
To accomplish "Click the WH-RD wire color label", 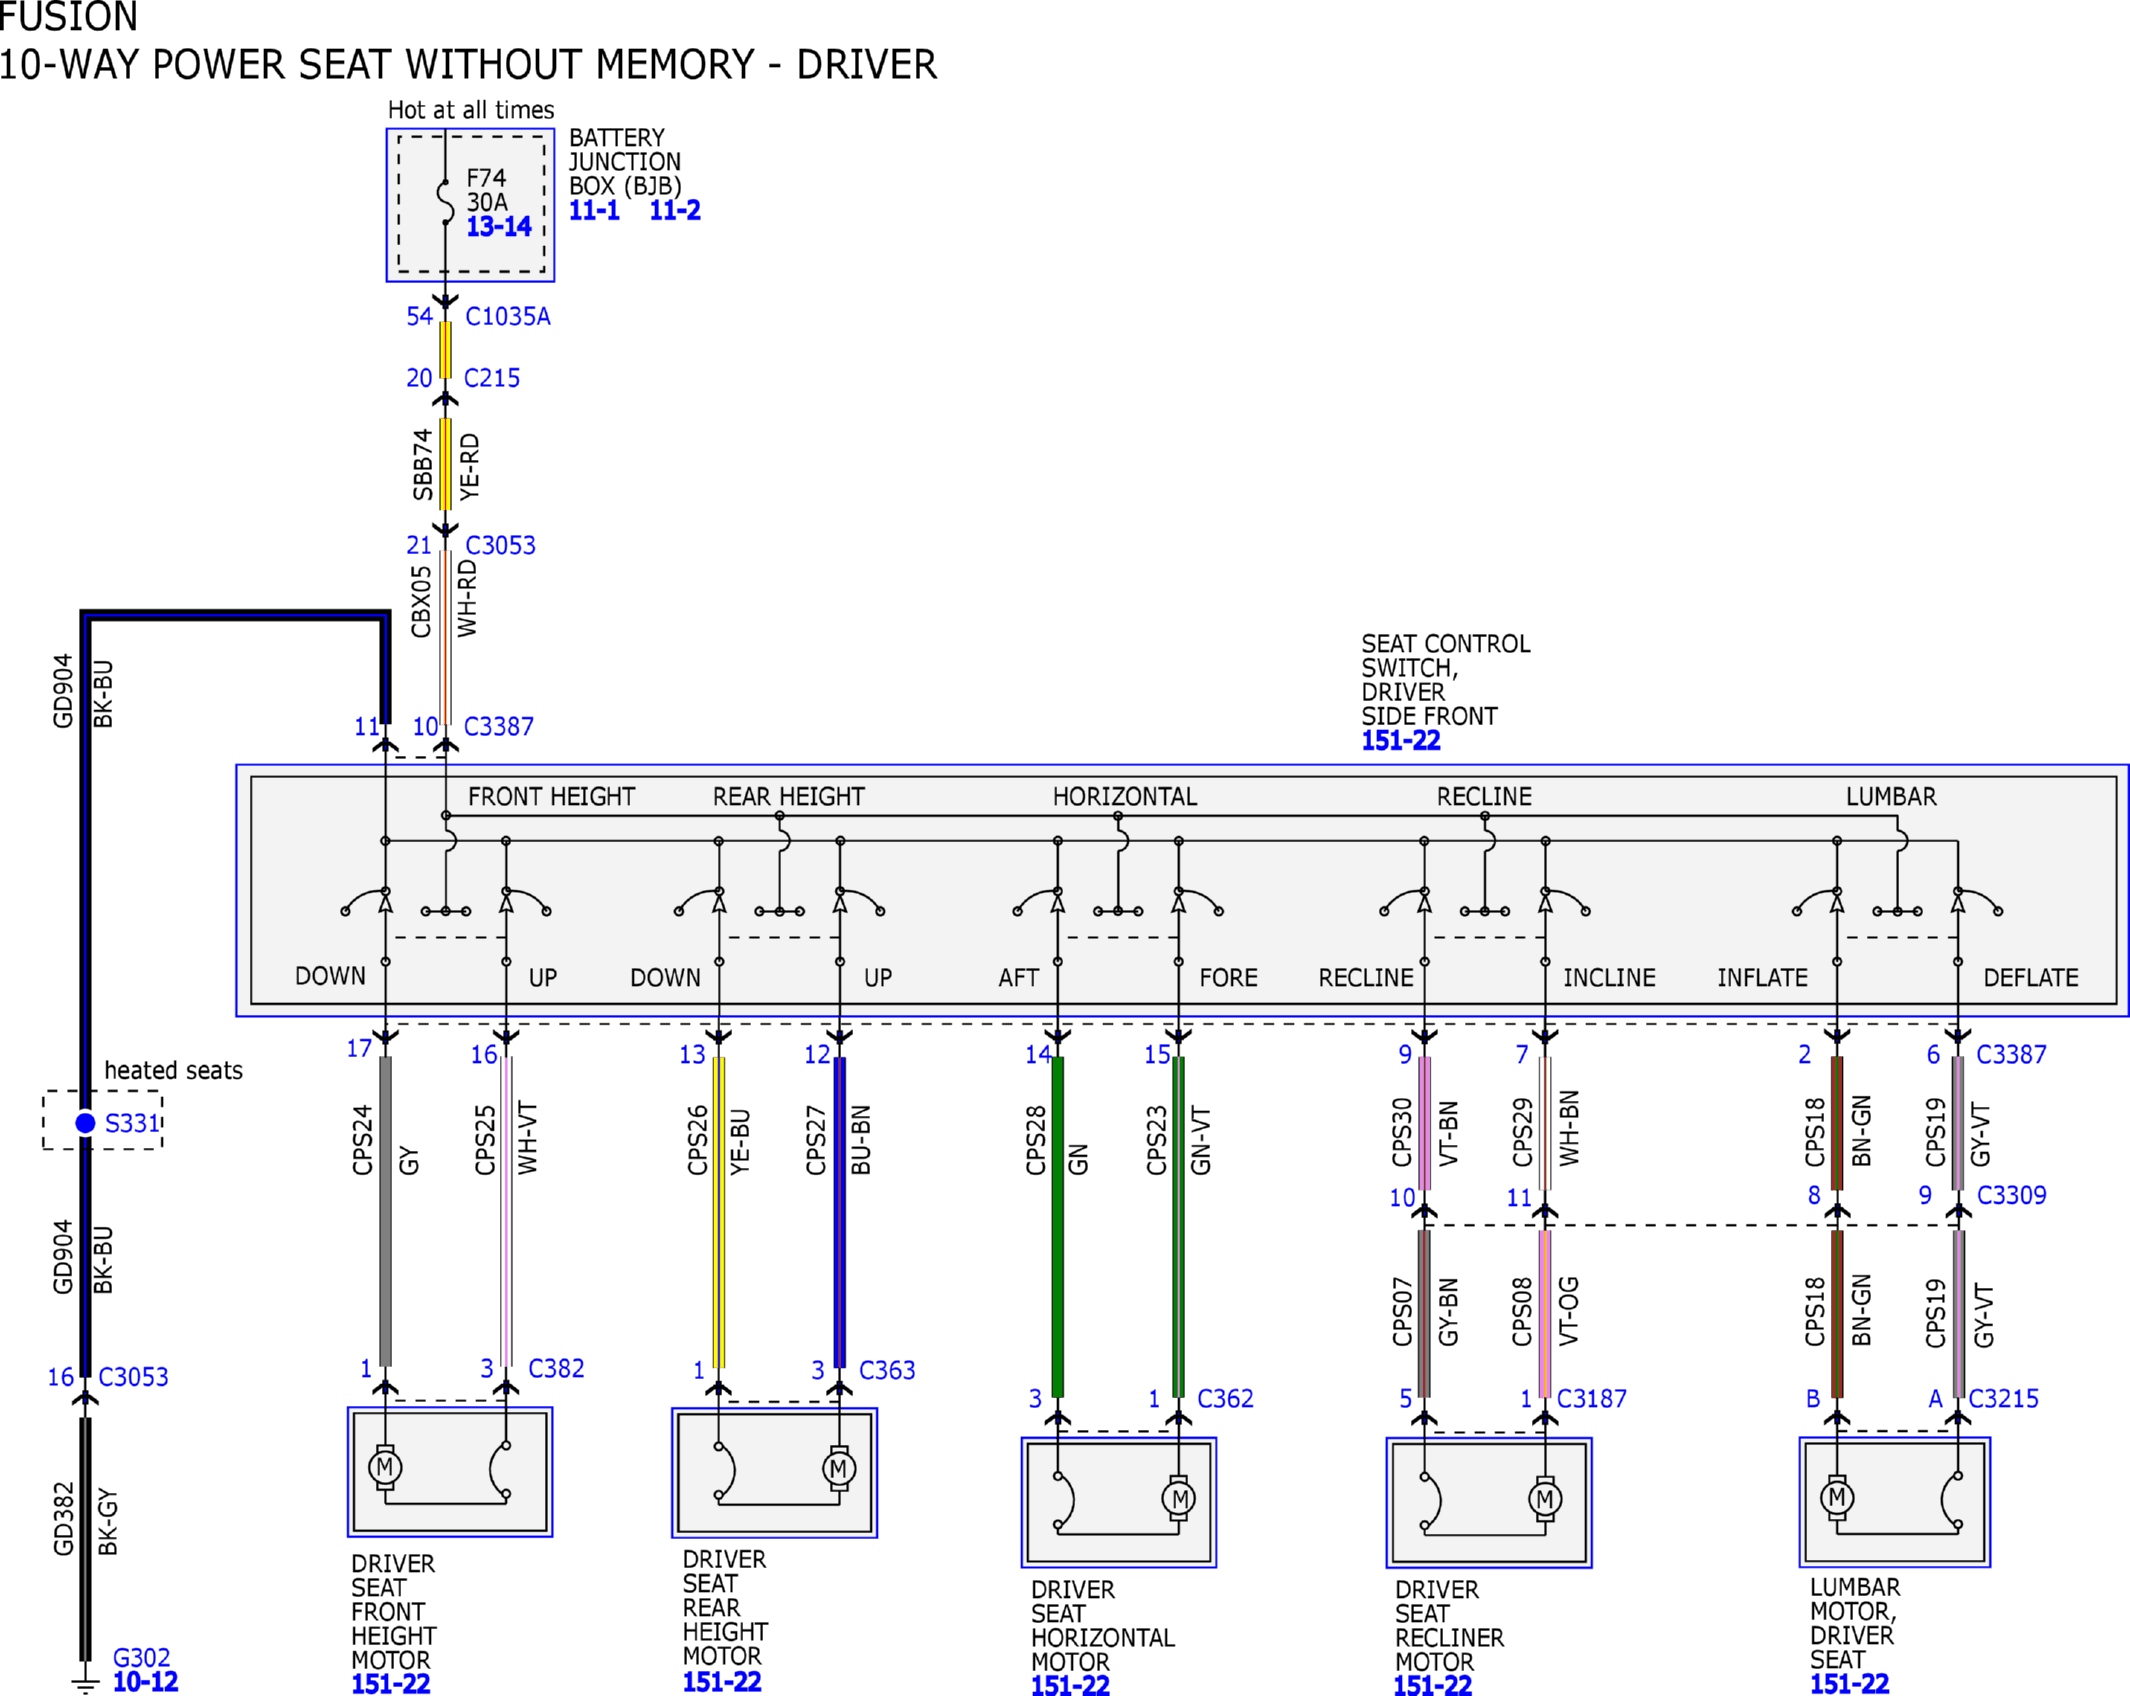I will (468, 599).
